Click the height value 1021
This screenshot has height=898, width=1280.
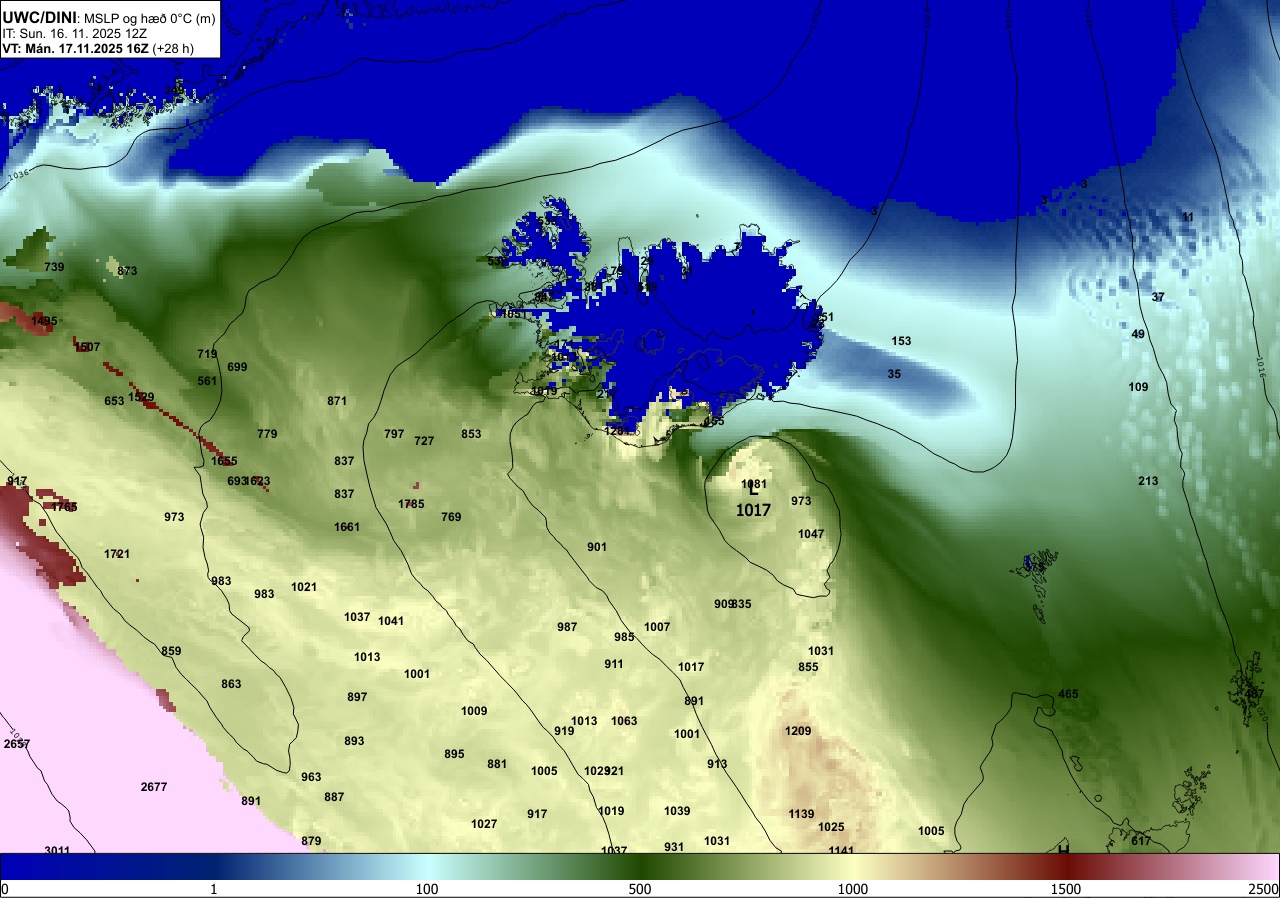304,587
